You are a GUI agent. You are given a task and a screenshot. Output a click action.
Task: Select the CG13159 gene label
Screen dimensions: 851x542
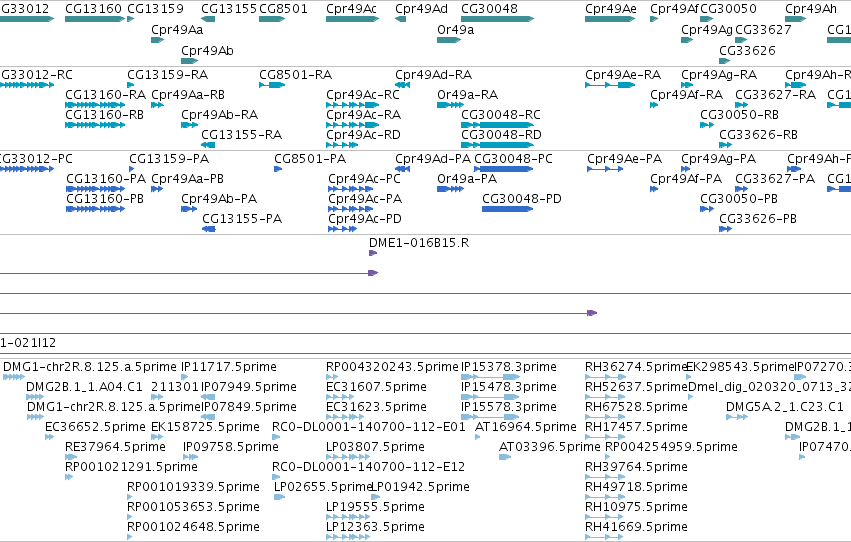[x=155, y=9]
